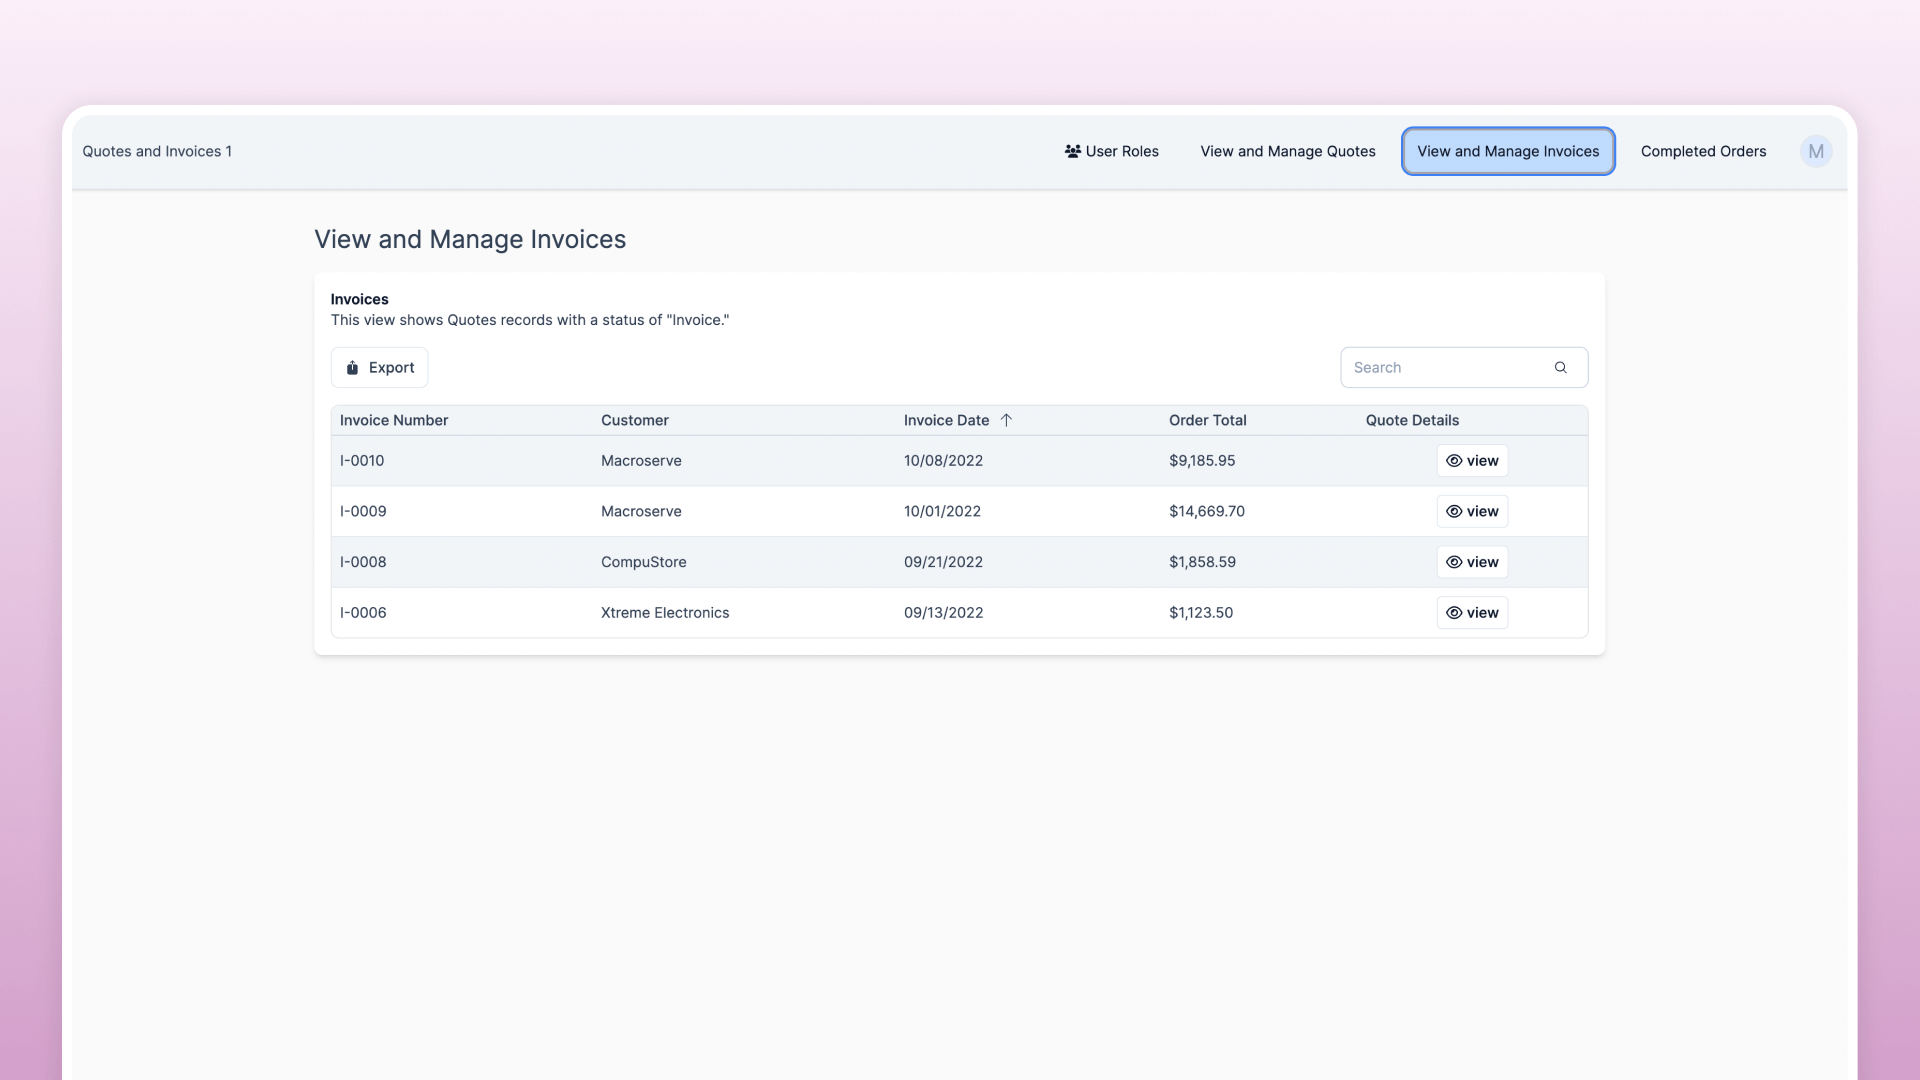Sort by the Order Total column header
The image size is (1920, 1080).
pos(1207,420)
